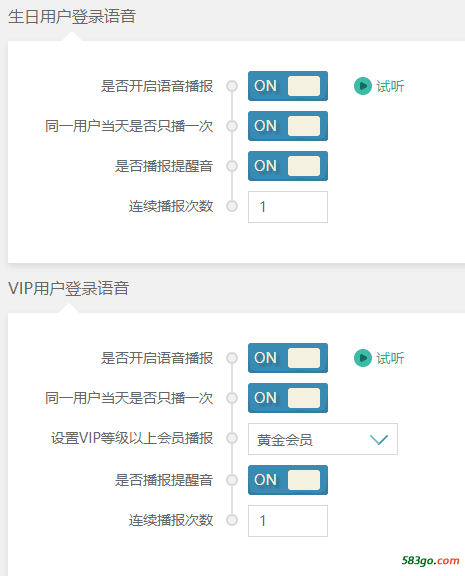
Task: Toggle VIP section 同一用户当天是否只播一次 switch
Action: [288, 398]
